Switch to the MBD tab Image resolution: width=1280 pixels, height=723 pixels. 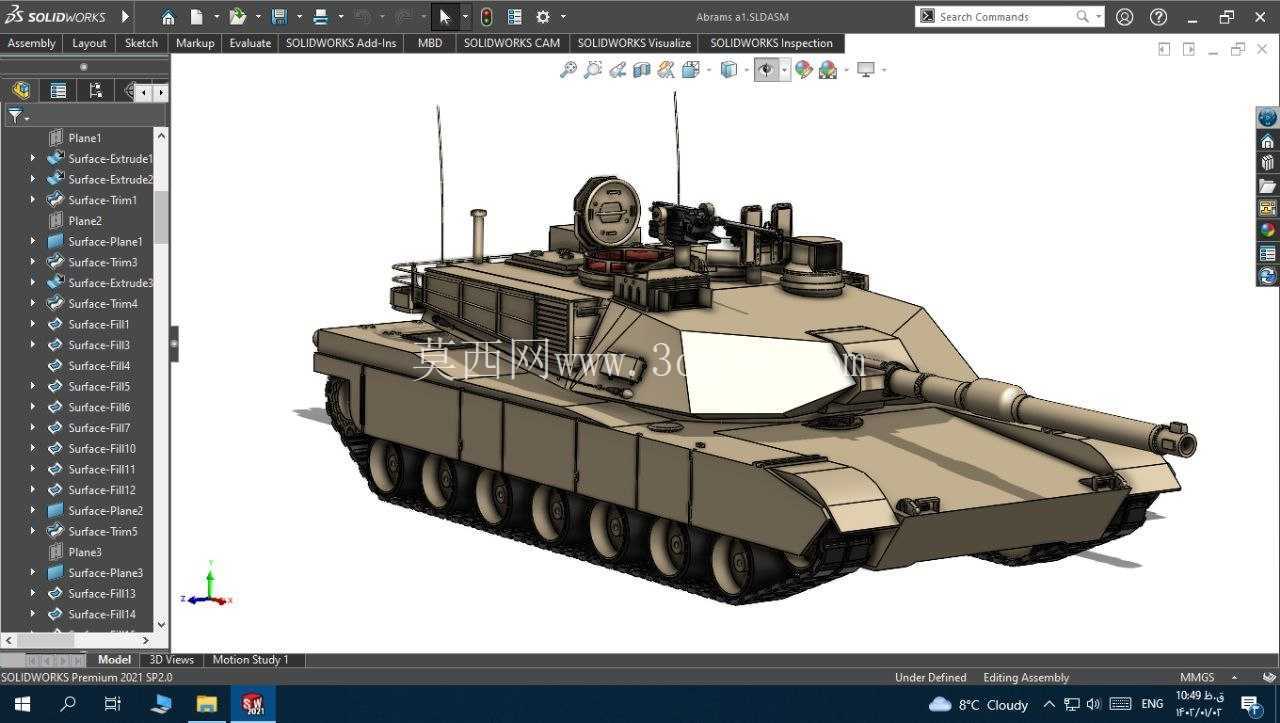tap(430, 43)
